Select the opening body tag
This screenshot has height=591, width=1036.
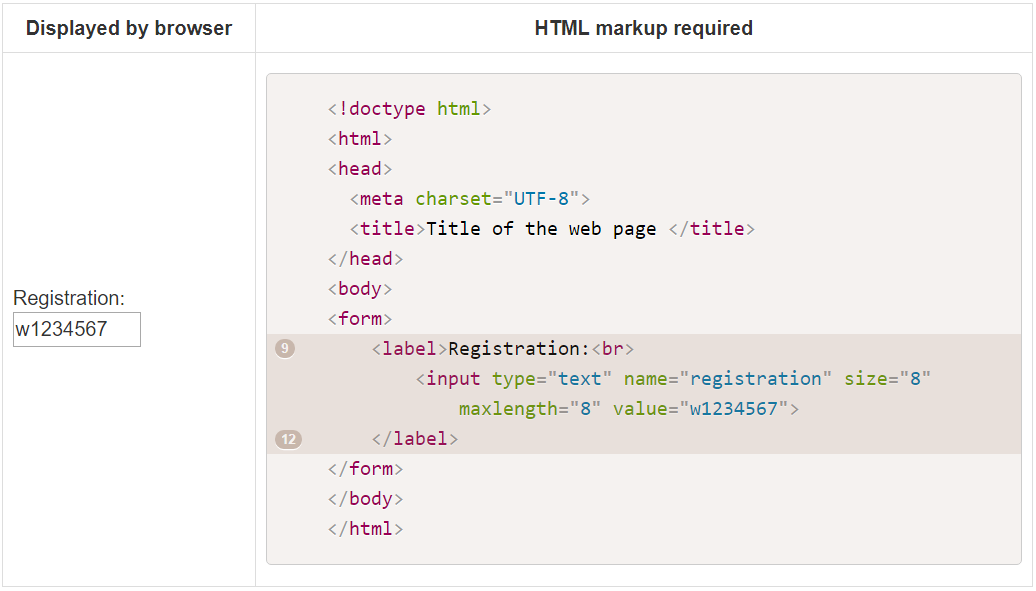click(359, 288)
